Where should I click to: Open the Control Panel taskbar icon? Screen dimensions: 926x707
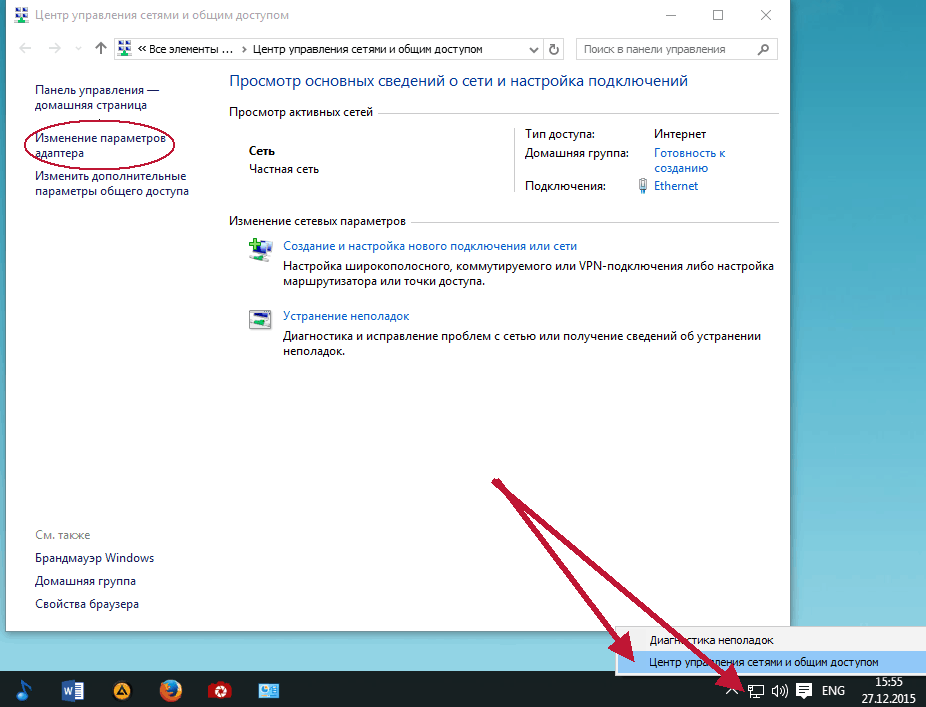click(x=269, y=690)
